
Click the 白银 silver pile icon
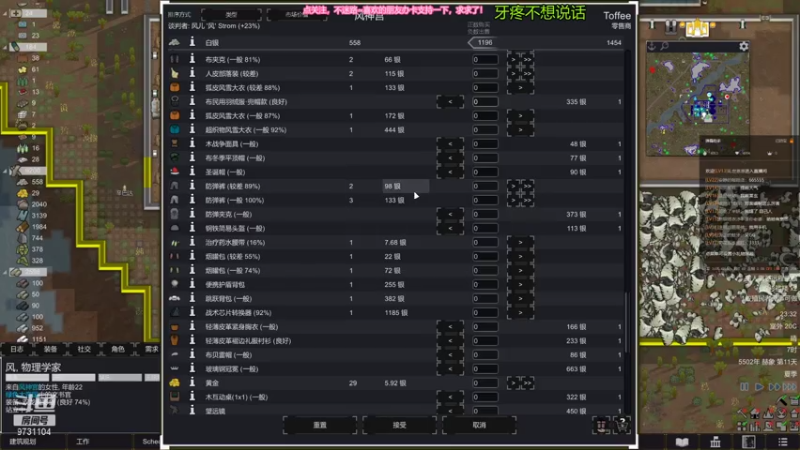pyautogui.click(x=174, y=42)
